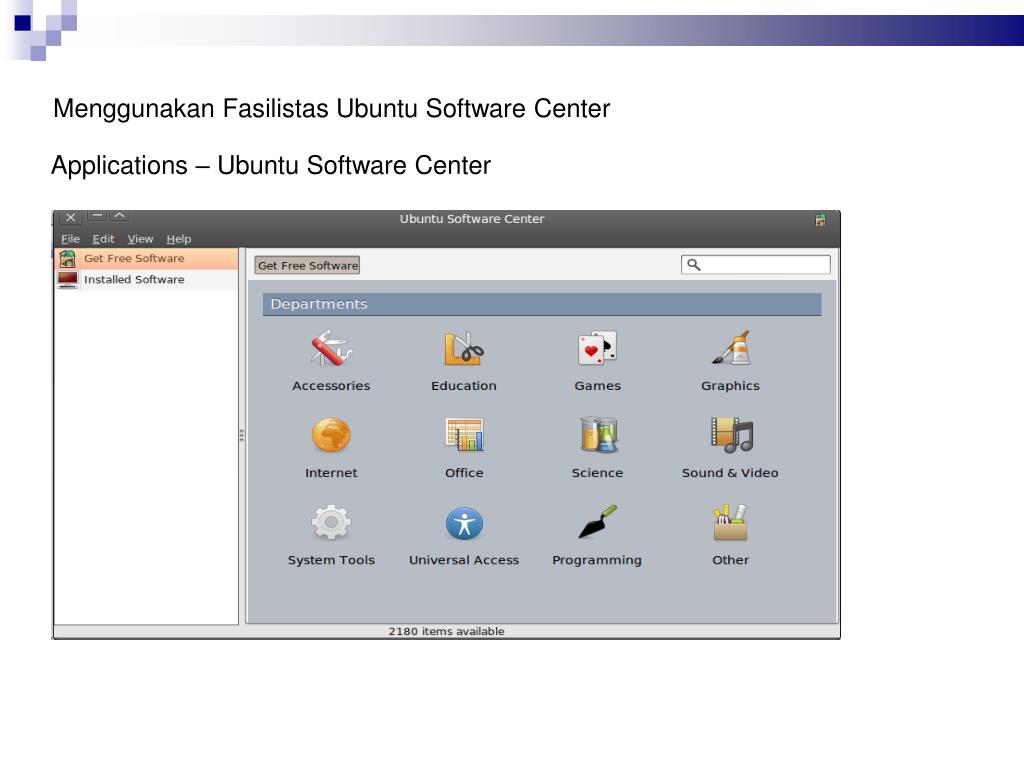Open the Programming trowel icon
Screen dimensions: 1024x768
click(598, 522)
